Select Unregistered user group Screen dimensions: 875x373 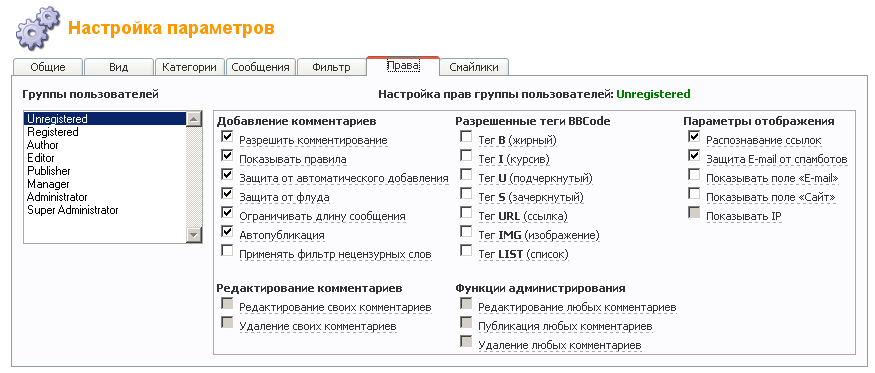pos(105,119)
